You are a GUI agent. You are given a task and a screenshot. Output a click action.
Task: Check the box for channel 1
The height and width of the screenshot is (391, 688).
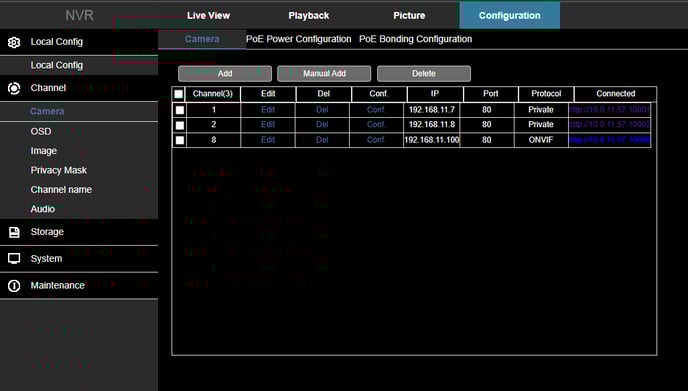tap(180, 110)
